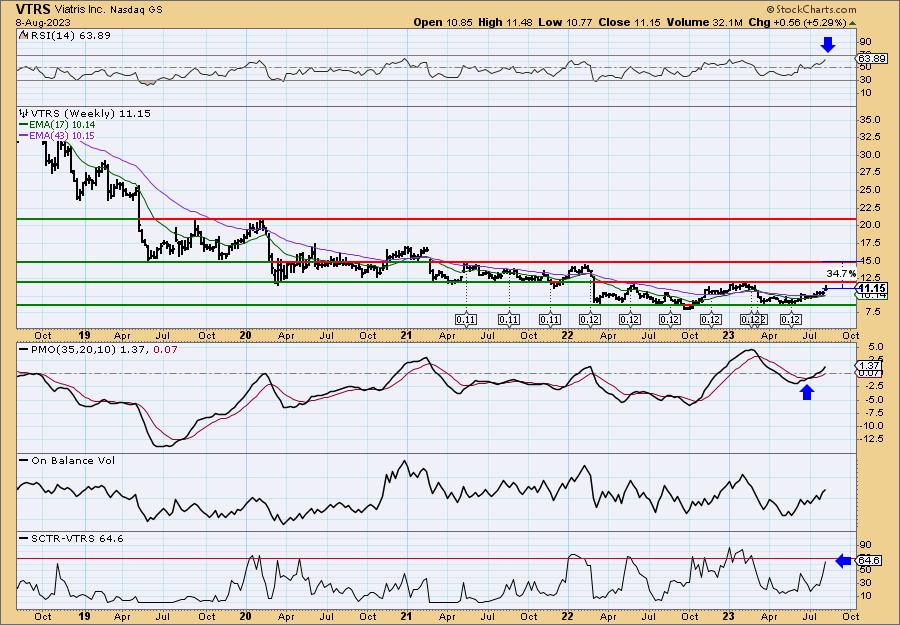Click the 34.7% target annotation
Image resolution: width=900 pixels, height=625 pixels.
[x=841, y=273]
